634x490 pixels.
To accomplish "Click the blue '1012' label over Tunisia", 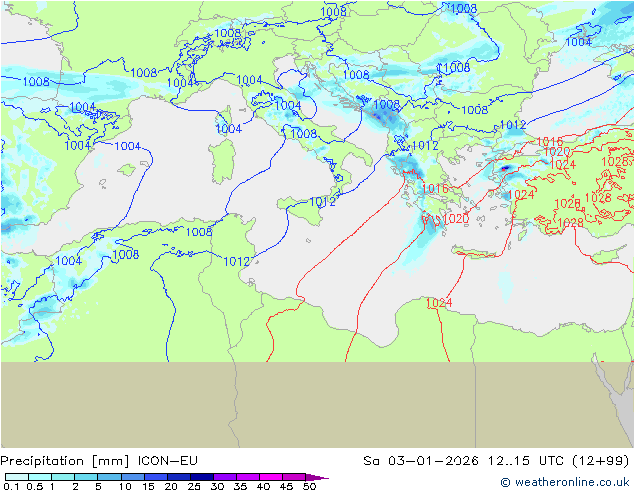I will coord(237,262).
